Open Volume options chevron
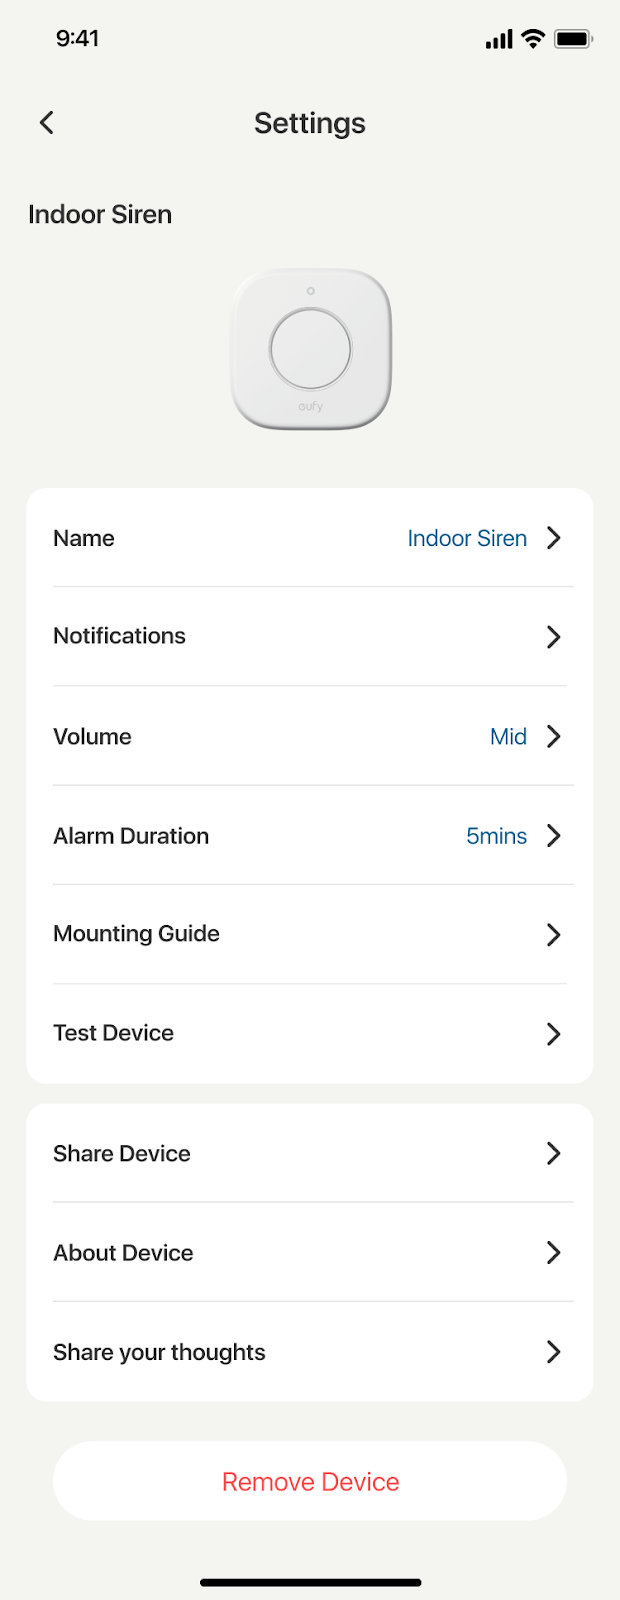The width and height of the screenshot is (620, 1600). pyautogui.click(x=554, y=737)
